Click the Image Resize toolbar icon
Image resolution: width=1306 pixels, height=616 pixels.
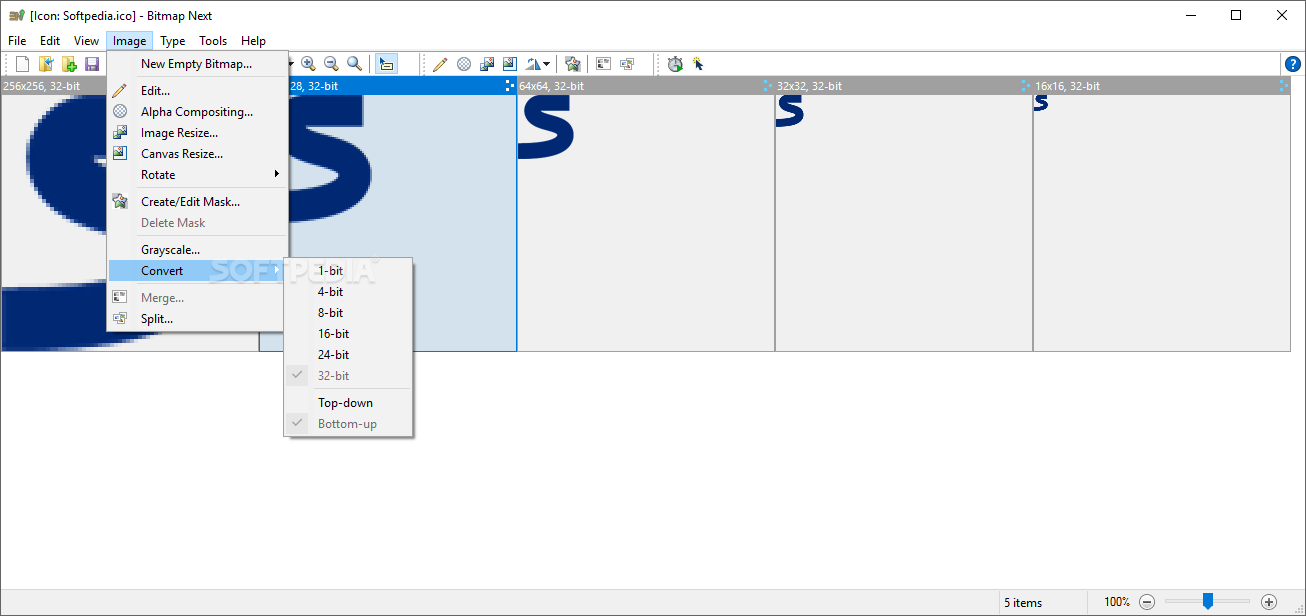487,64
